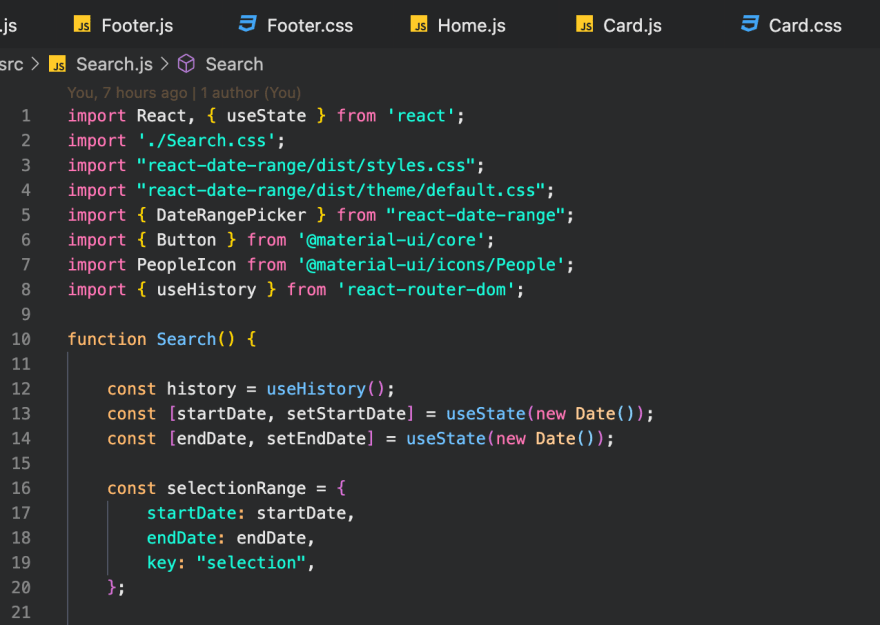Click 'useHistory()' call on line 12
The width and height of the screenshot is (880, 625).
326,389
